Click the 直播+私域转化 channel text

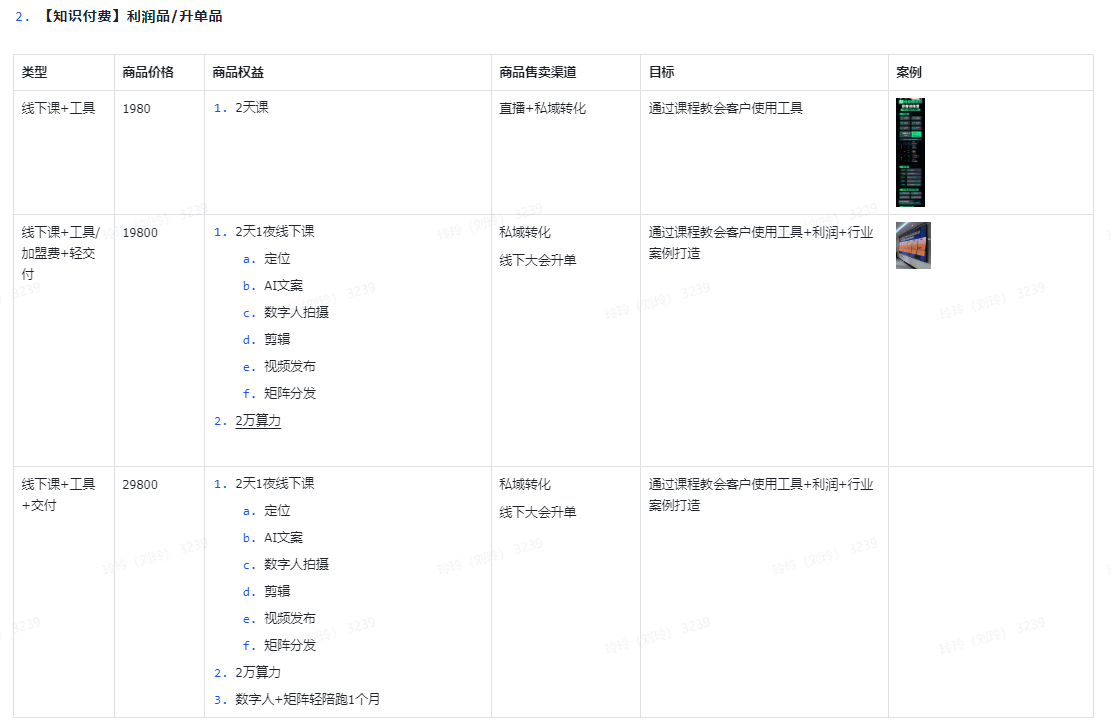(543, 109)
